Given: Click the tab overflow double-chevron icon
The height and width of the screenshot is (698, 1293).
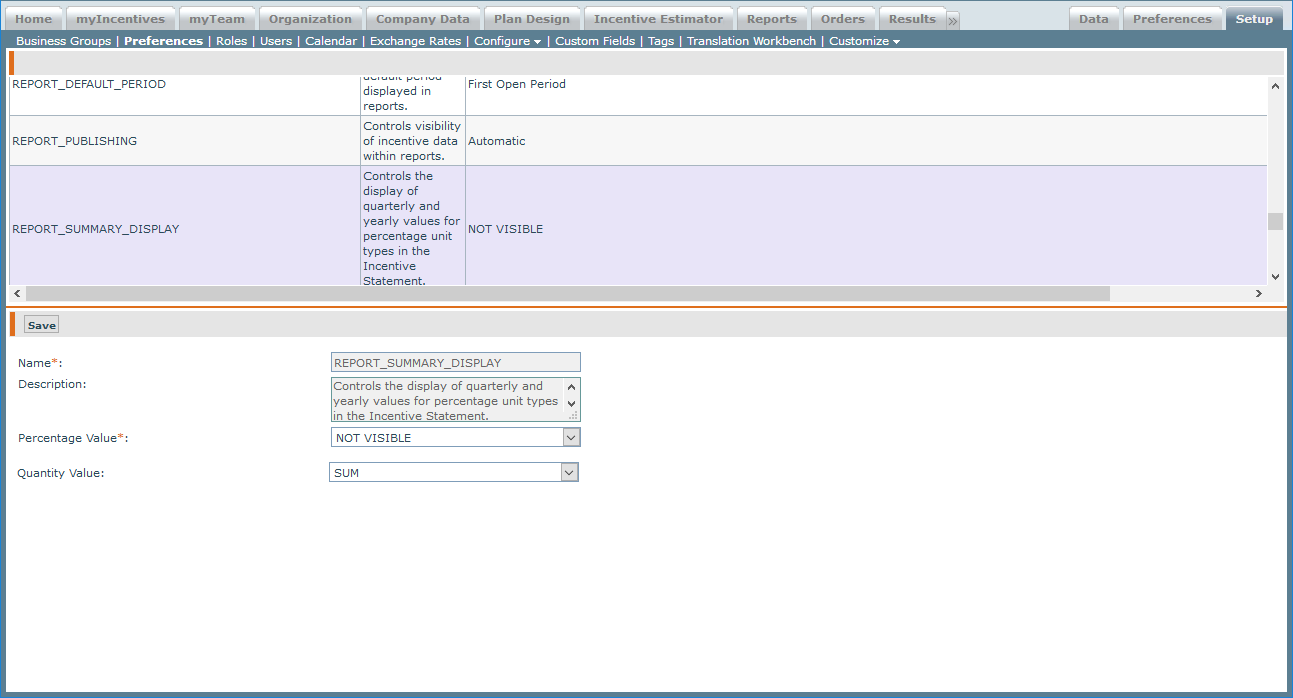Looking at the screenshot, I should coord(953,20).
